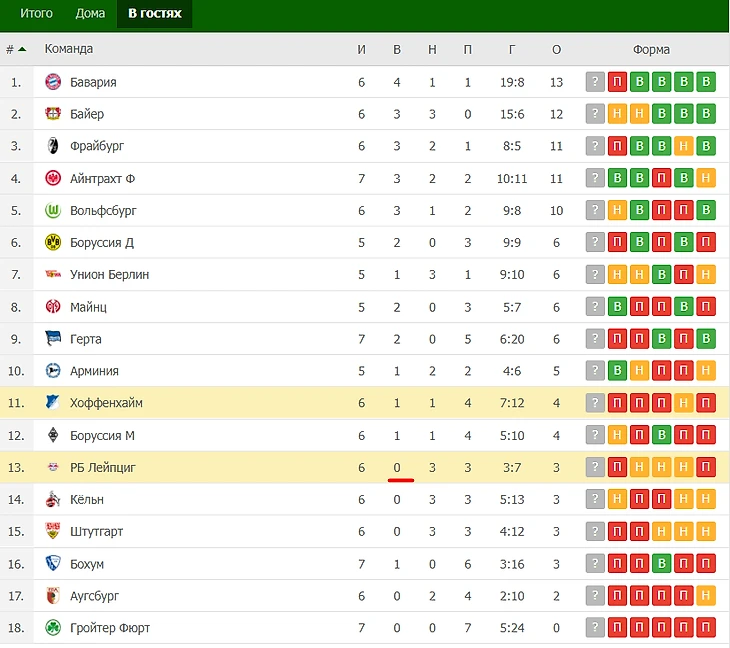730x648 pixels.
Task: Sort by the О points column header
Action: [557, 49]
